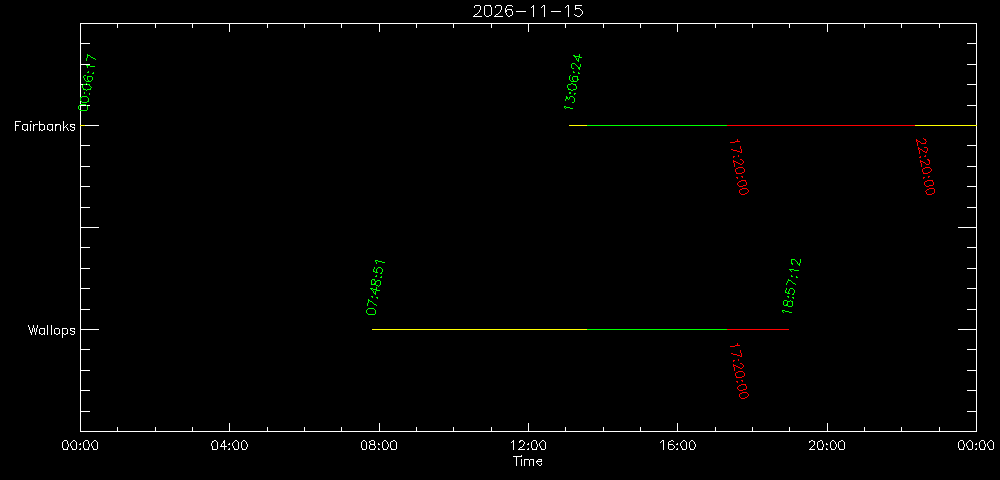Click the green 18:57:12 timestamp label
Screen dimensions: 1000x480
[792, 286]
